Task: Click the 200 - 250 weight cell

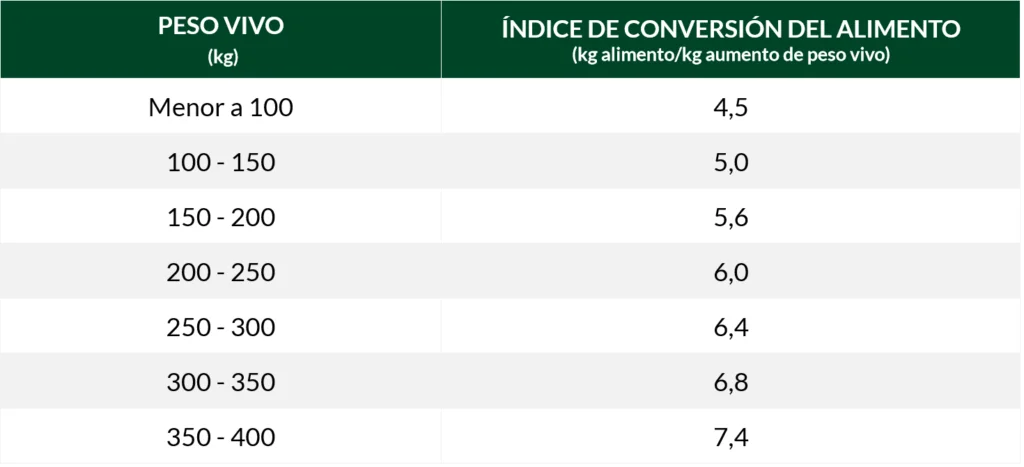Action: pos(221,272)
